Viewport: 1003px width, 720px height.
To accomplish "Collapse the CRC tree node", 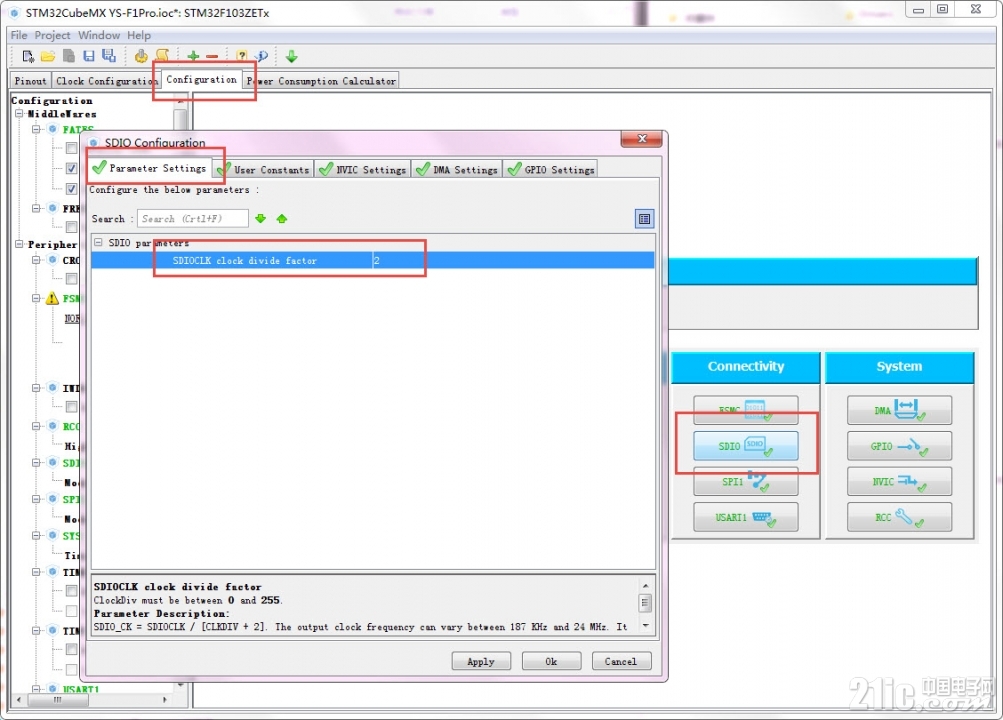I will tap(36, 260).
